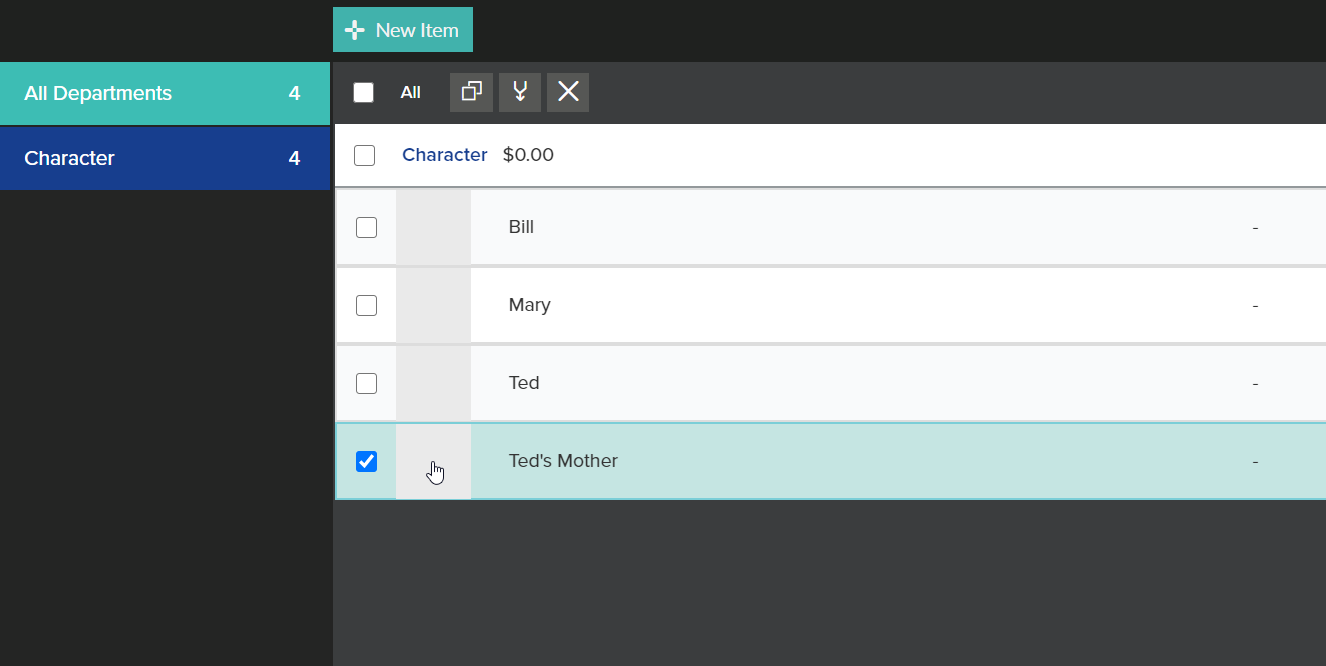The height and width of the screenshot is (666, 1326).
Task: Select the name Bill in list
Action: 521,227
